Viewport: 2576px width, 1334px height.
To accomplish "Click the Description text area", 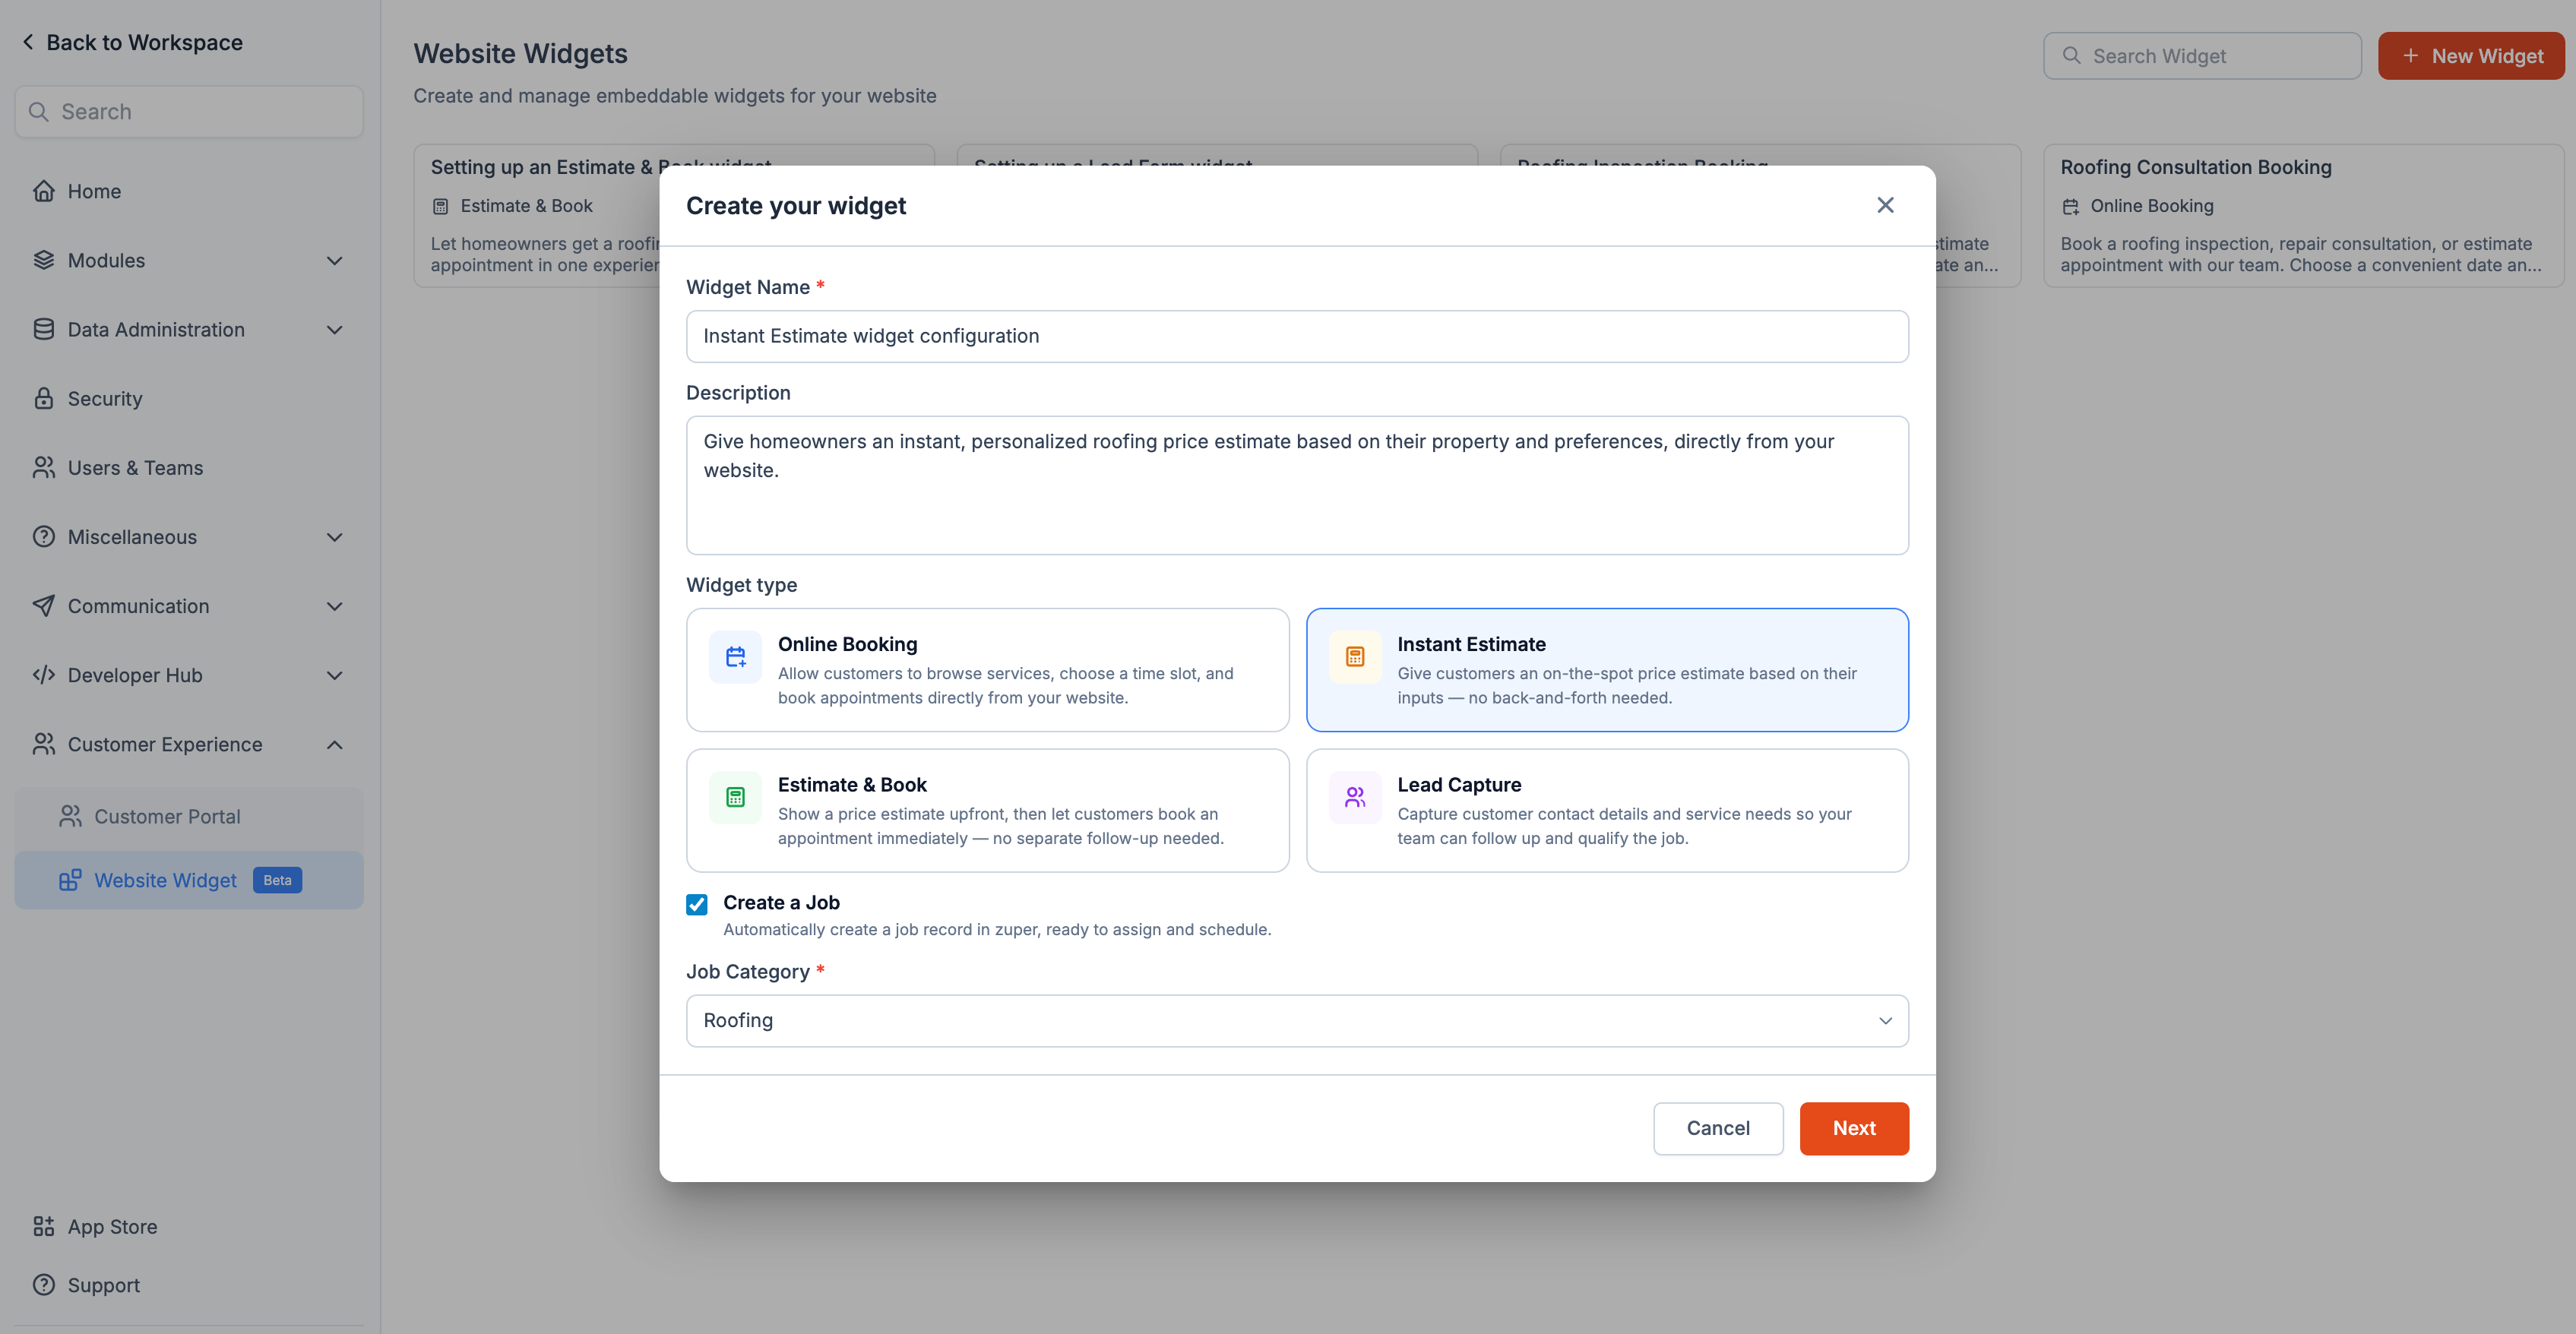I will (x=1297, y=485).
